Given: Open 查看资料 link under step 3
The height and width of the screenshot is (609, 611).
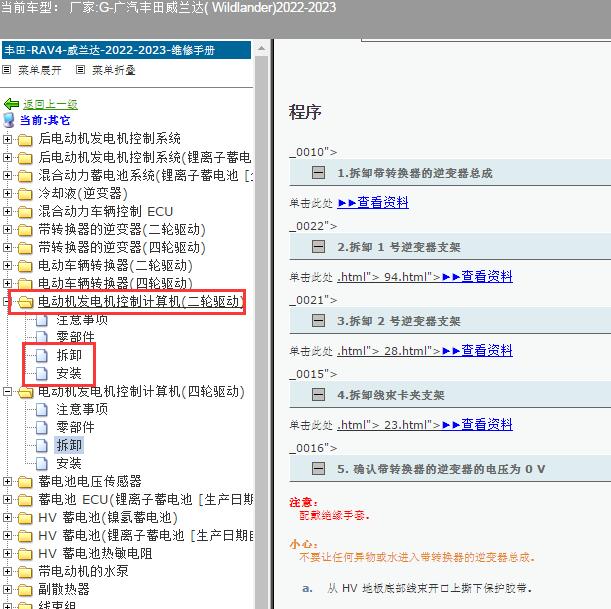Looking at the screenshot, I should [x=477, y=350].
